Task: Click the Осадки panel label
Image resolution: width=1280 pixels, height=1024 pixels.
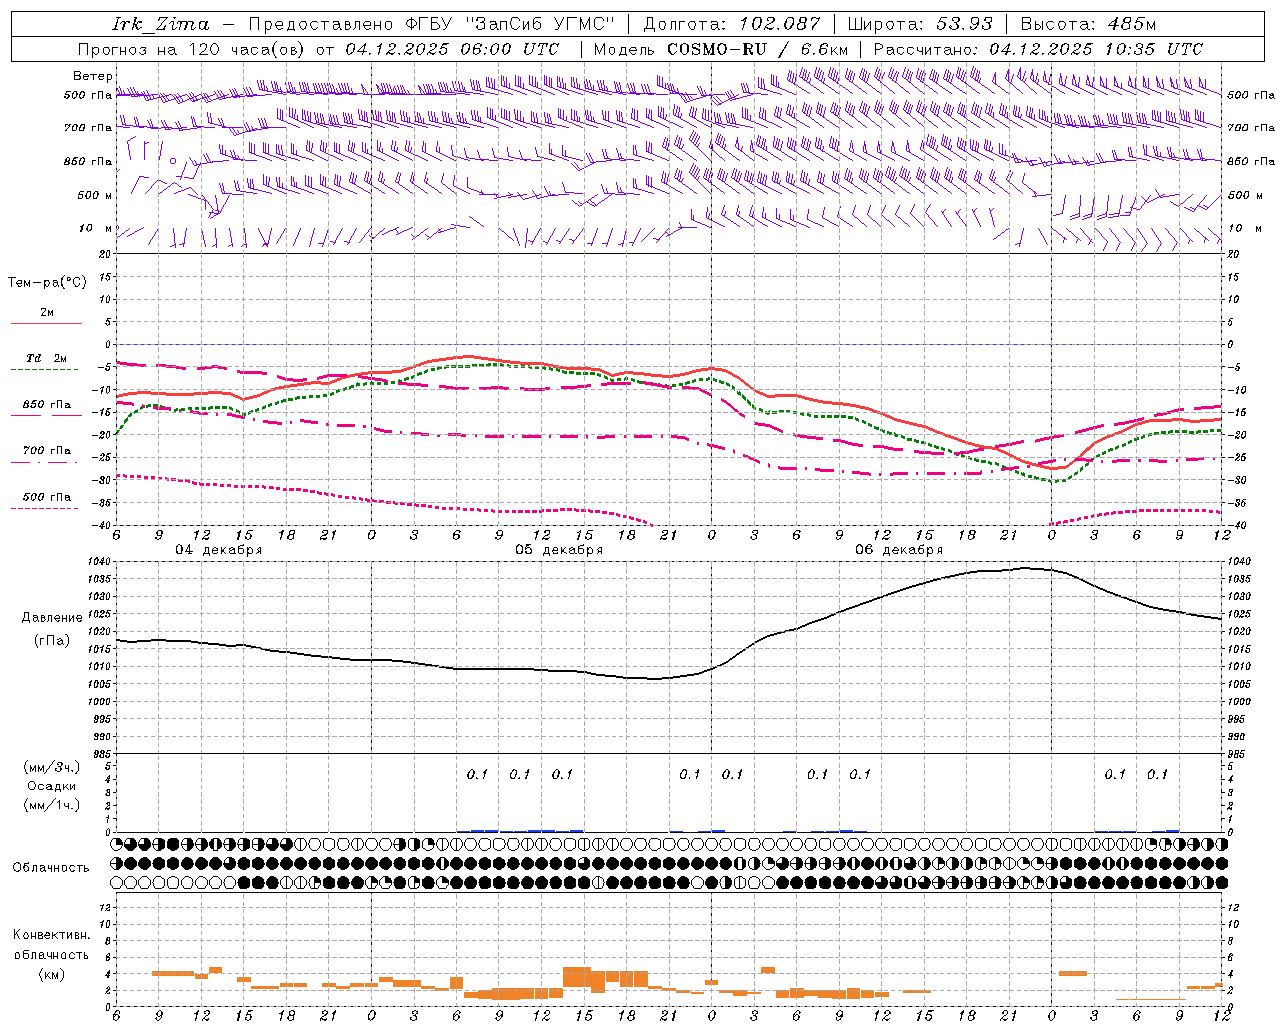Action: [x=52, y=786]
